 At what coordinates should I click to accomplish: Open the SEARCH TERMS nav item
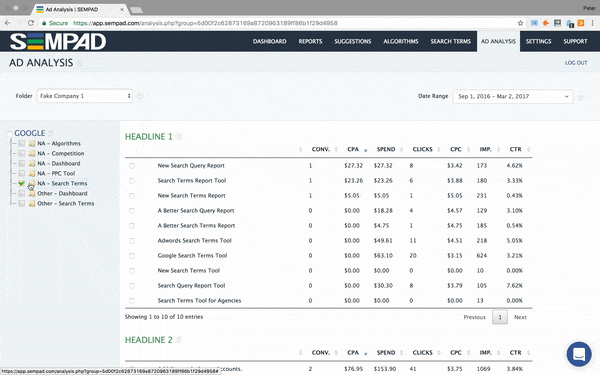tap(450, 41)
